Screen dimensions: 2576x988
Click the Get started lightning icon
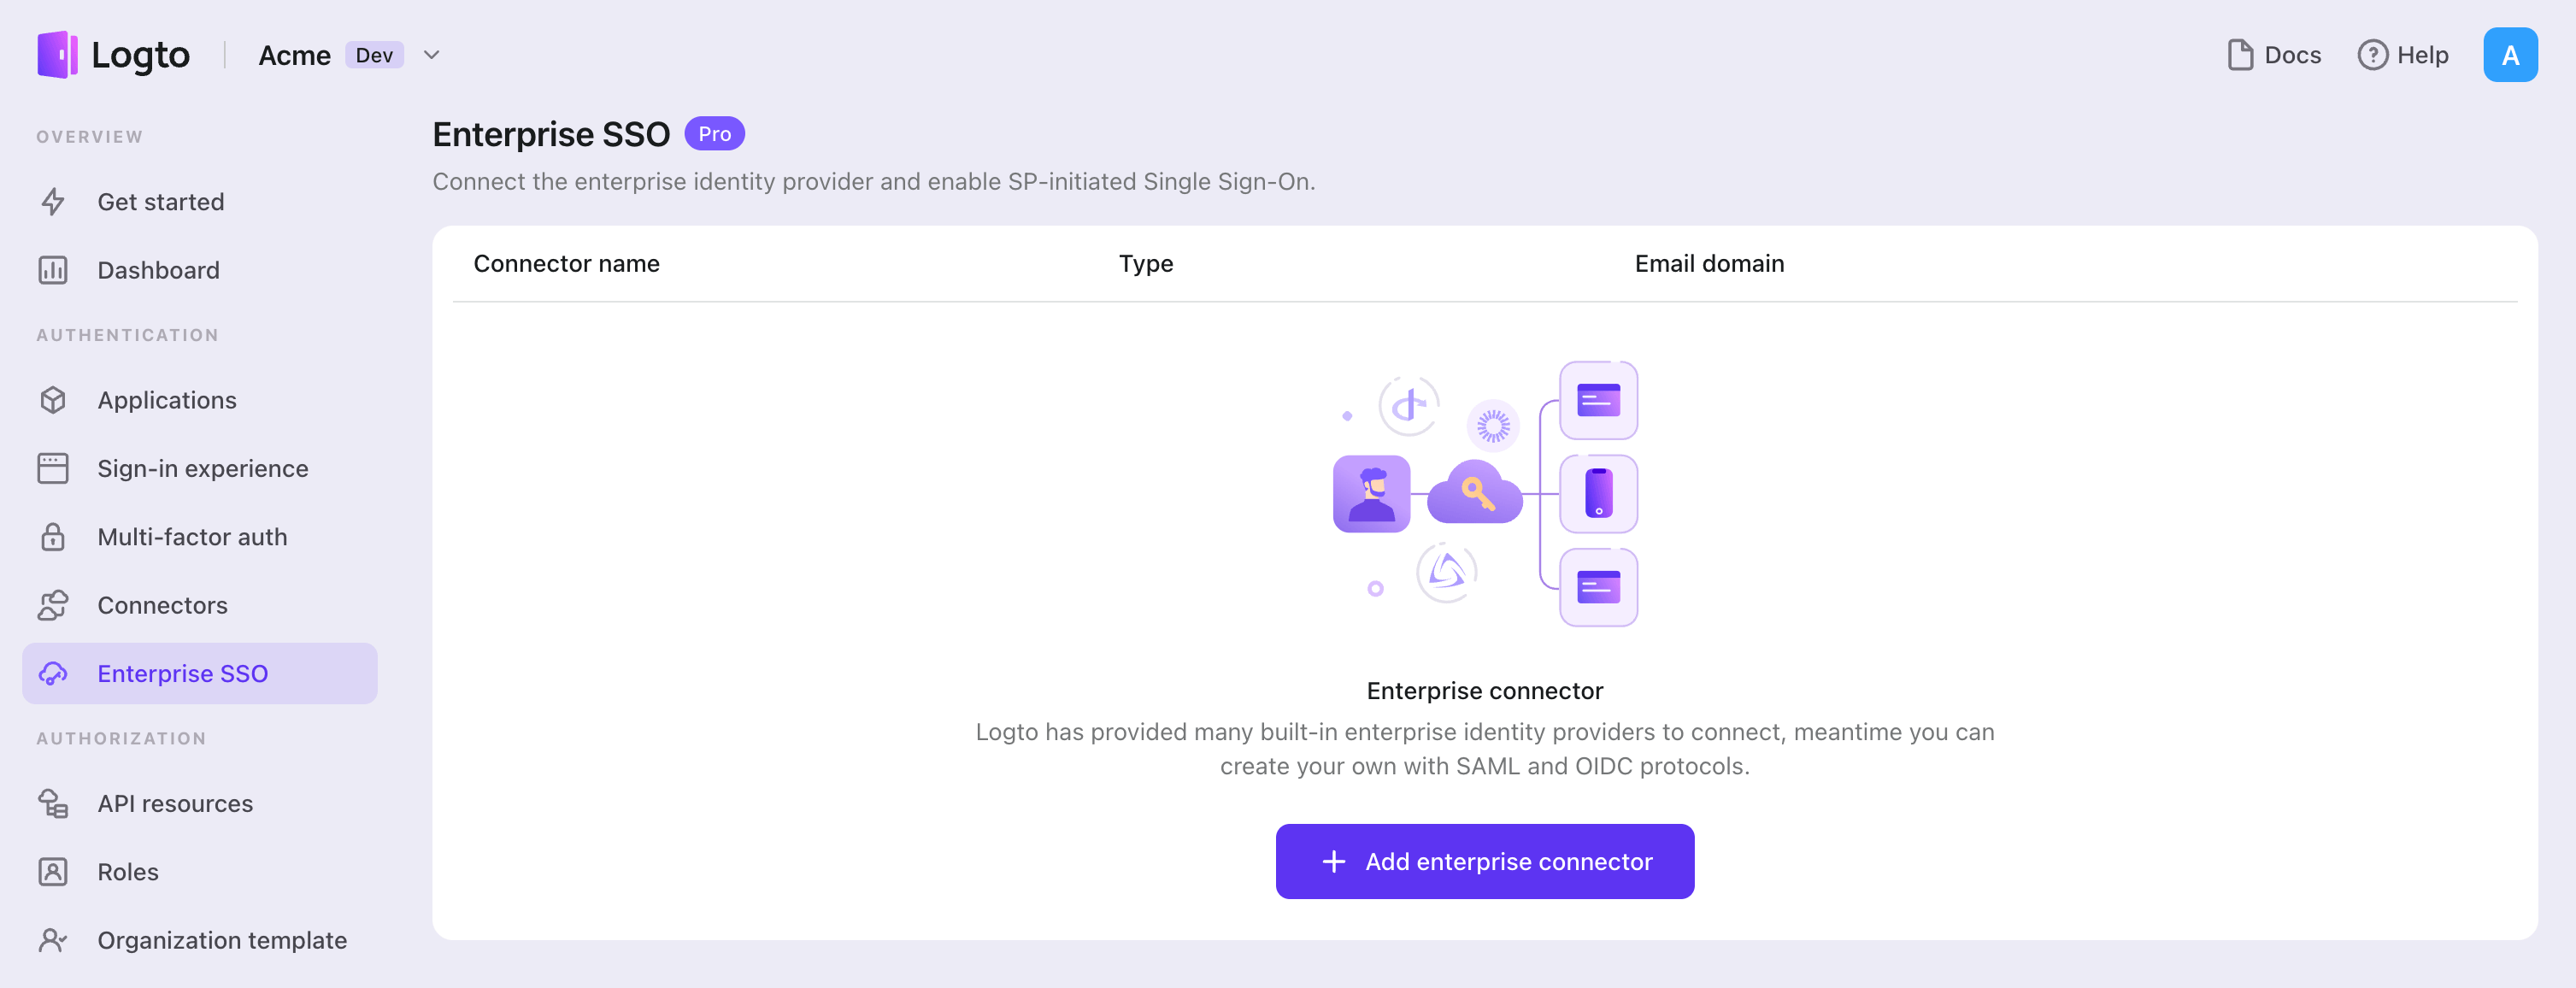[53, 202]
